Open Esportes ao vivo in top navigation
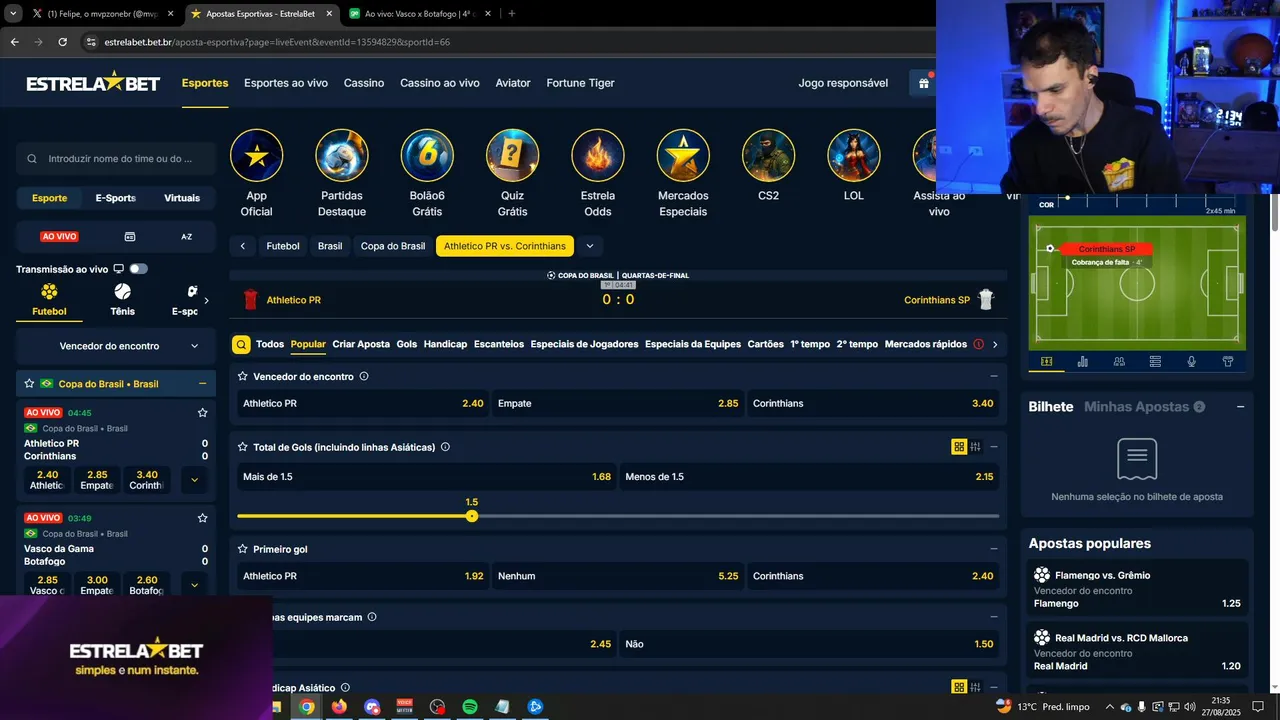The width and height of the screenshot is (1280, 720). (286, 83)
